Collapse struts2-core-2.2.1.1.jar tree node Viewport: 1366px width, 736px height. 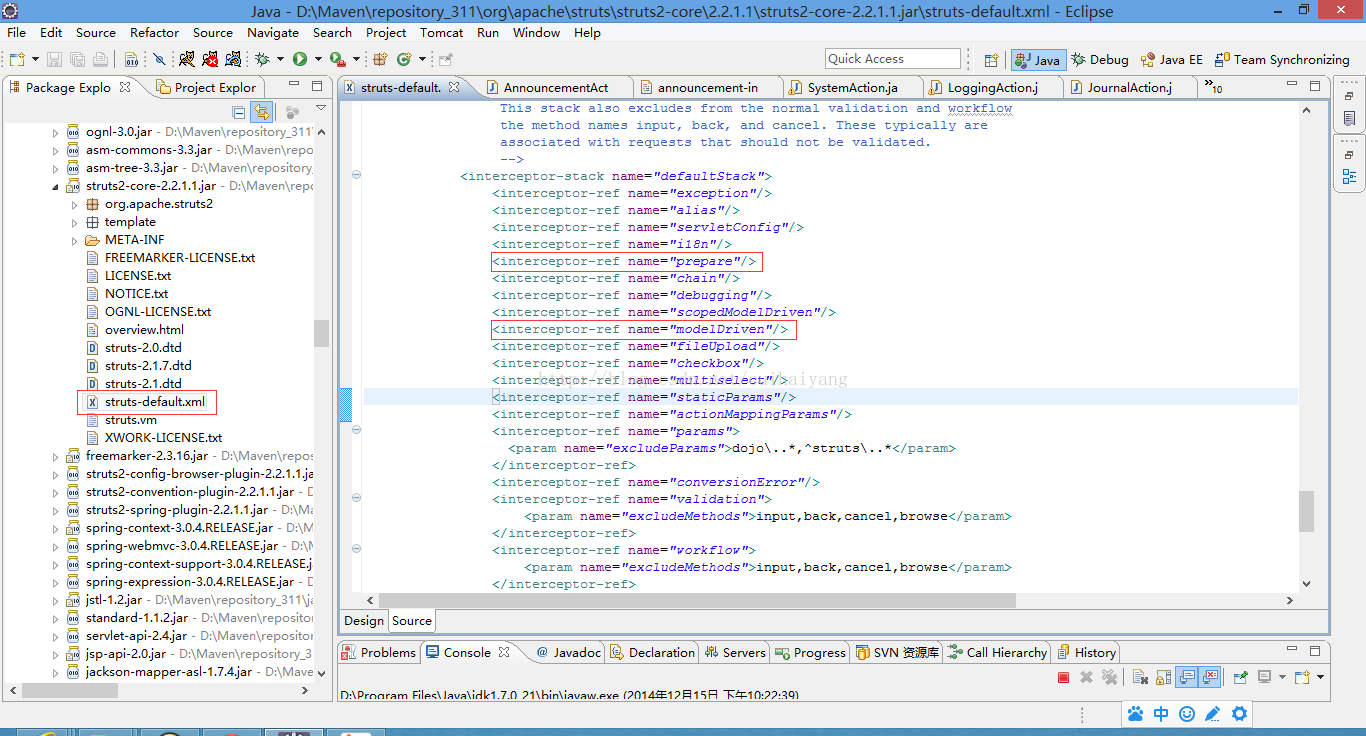[57, 186]
